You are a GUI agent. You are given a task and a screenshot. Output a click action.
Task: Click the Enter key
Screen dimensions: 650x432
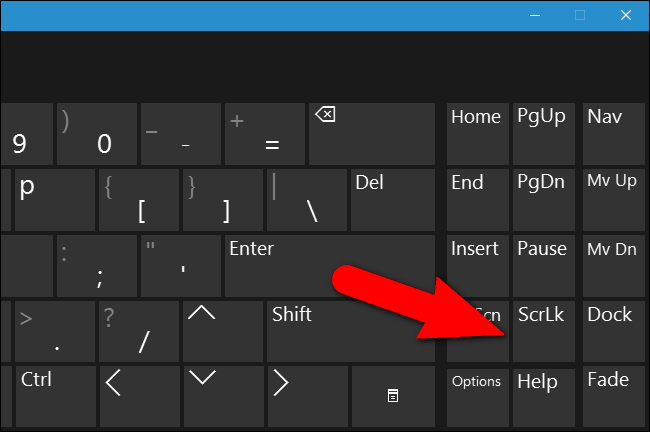point(330,266)
